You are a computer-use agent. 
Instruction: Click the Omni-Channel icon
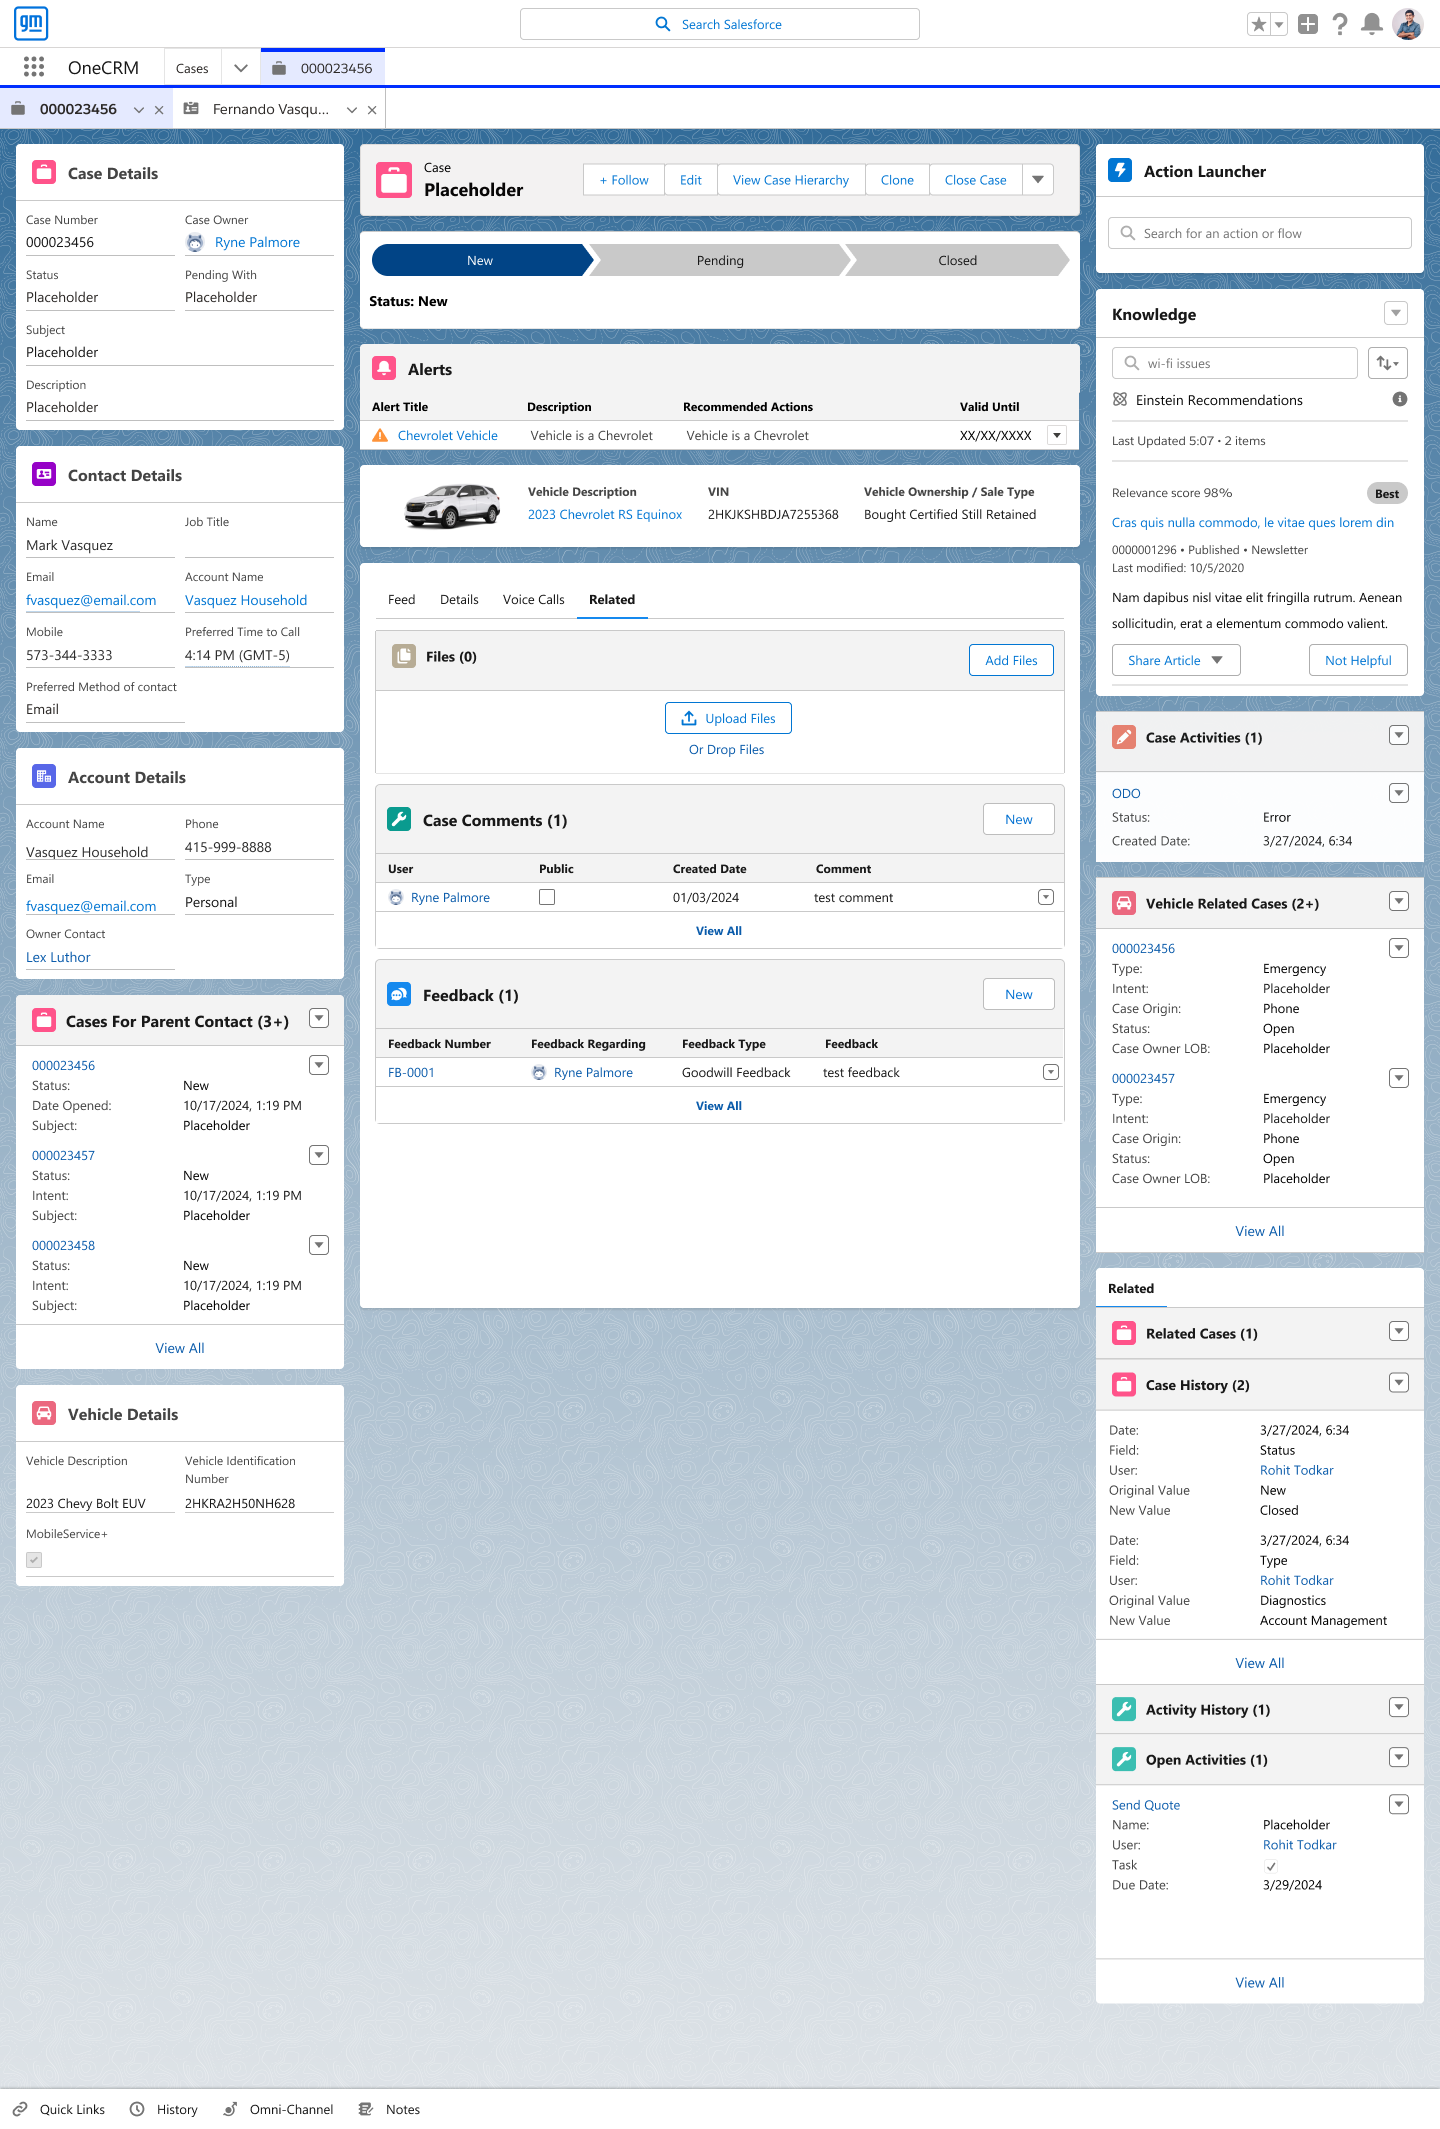(230, 2109)
